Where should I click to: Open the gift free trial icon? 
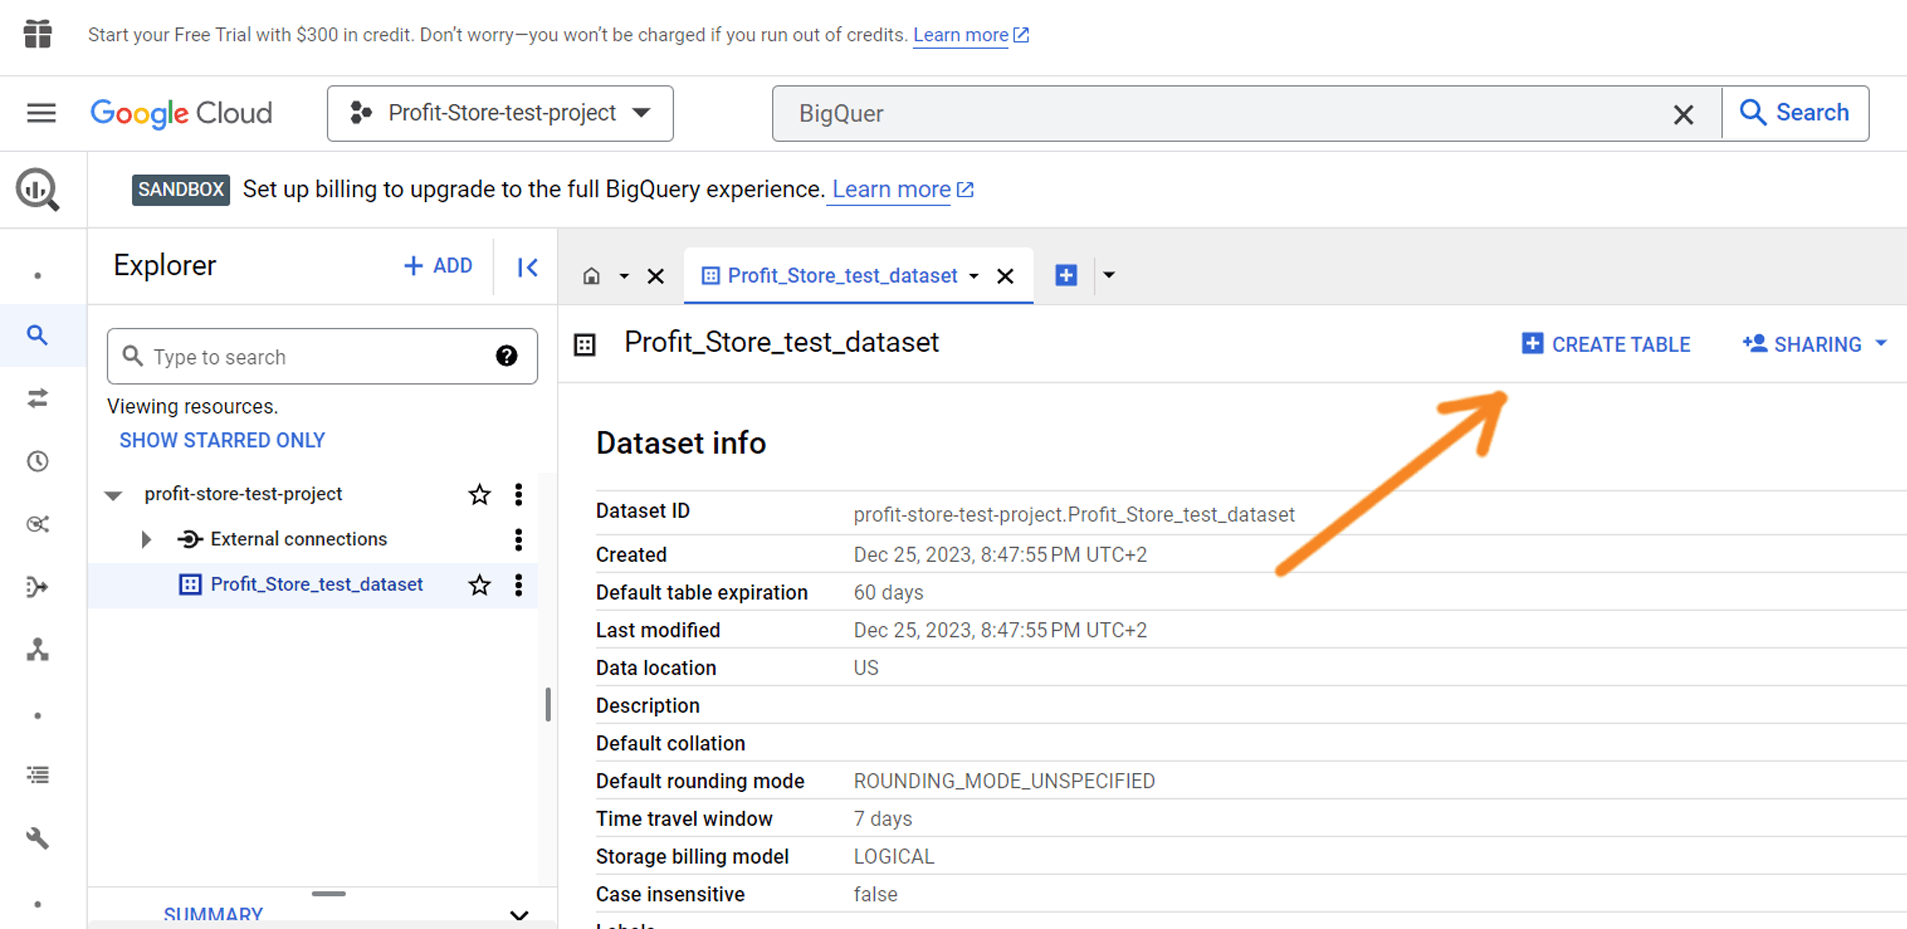(x=38, y=34)
